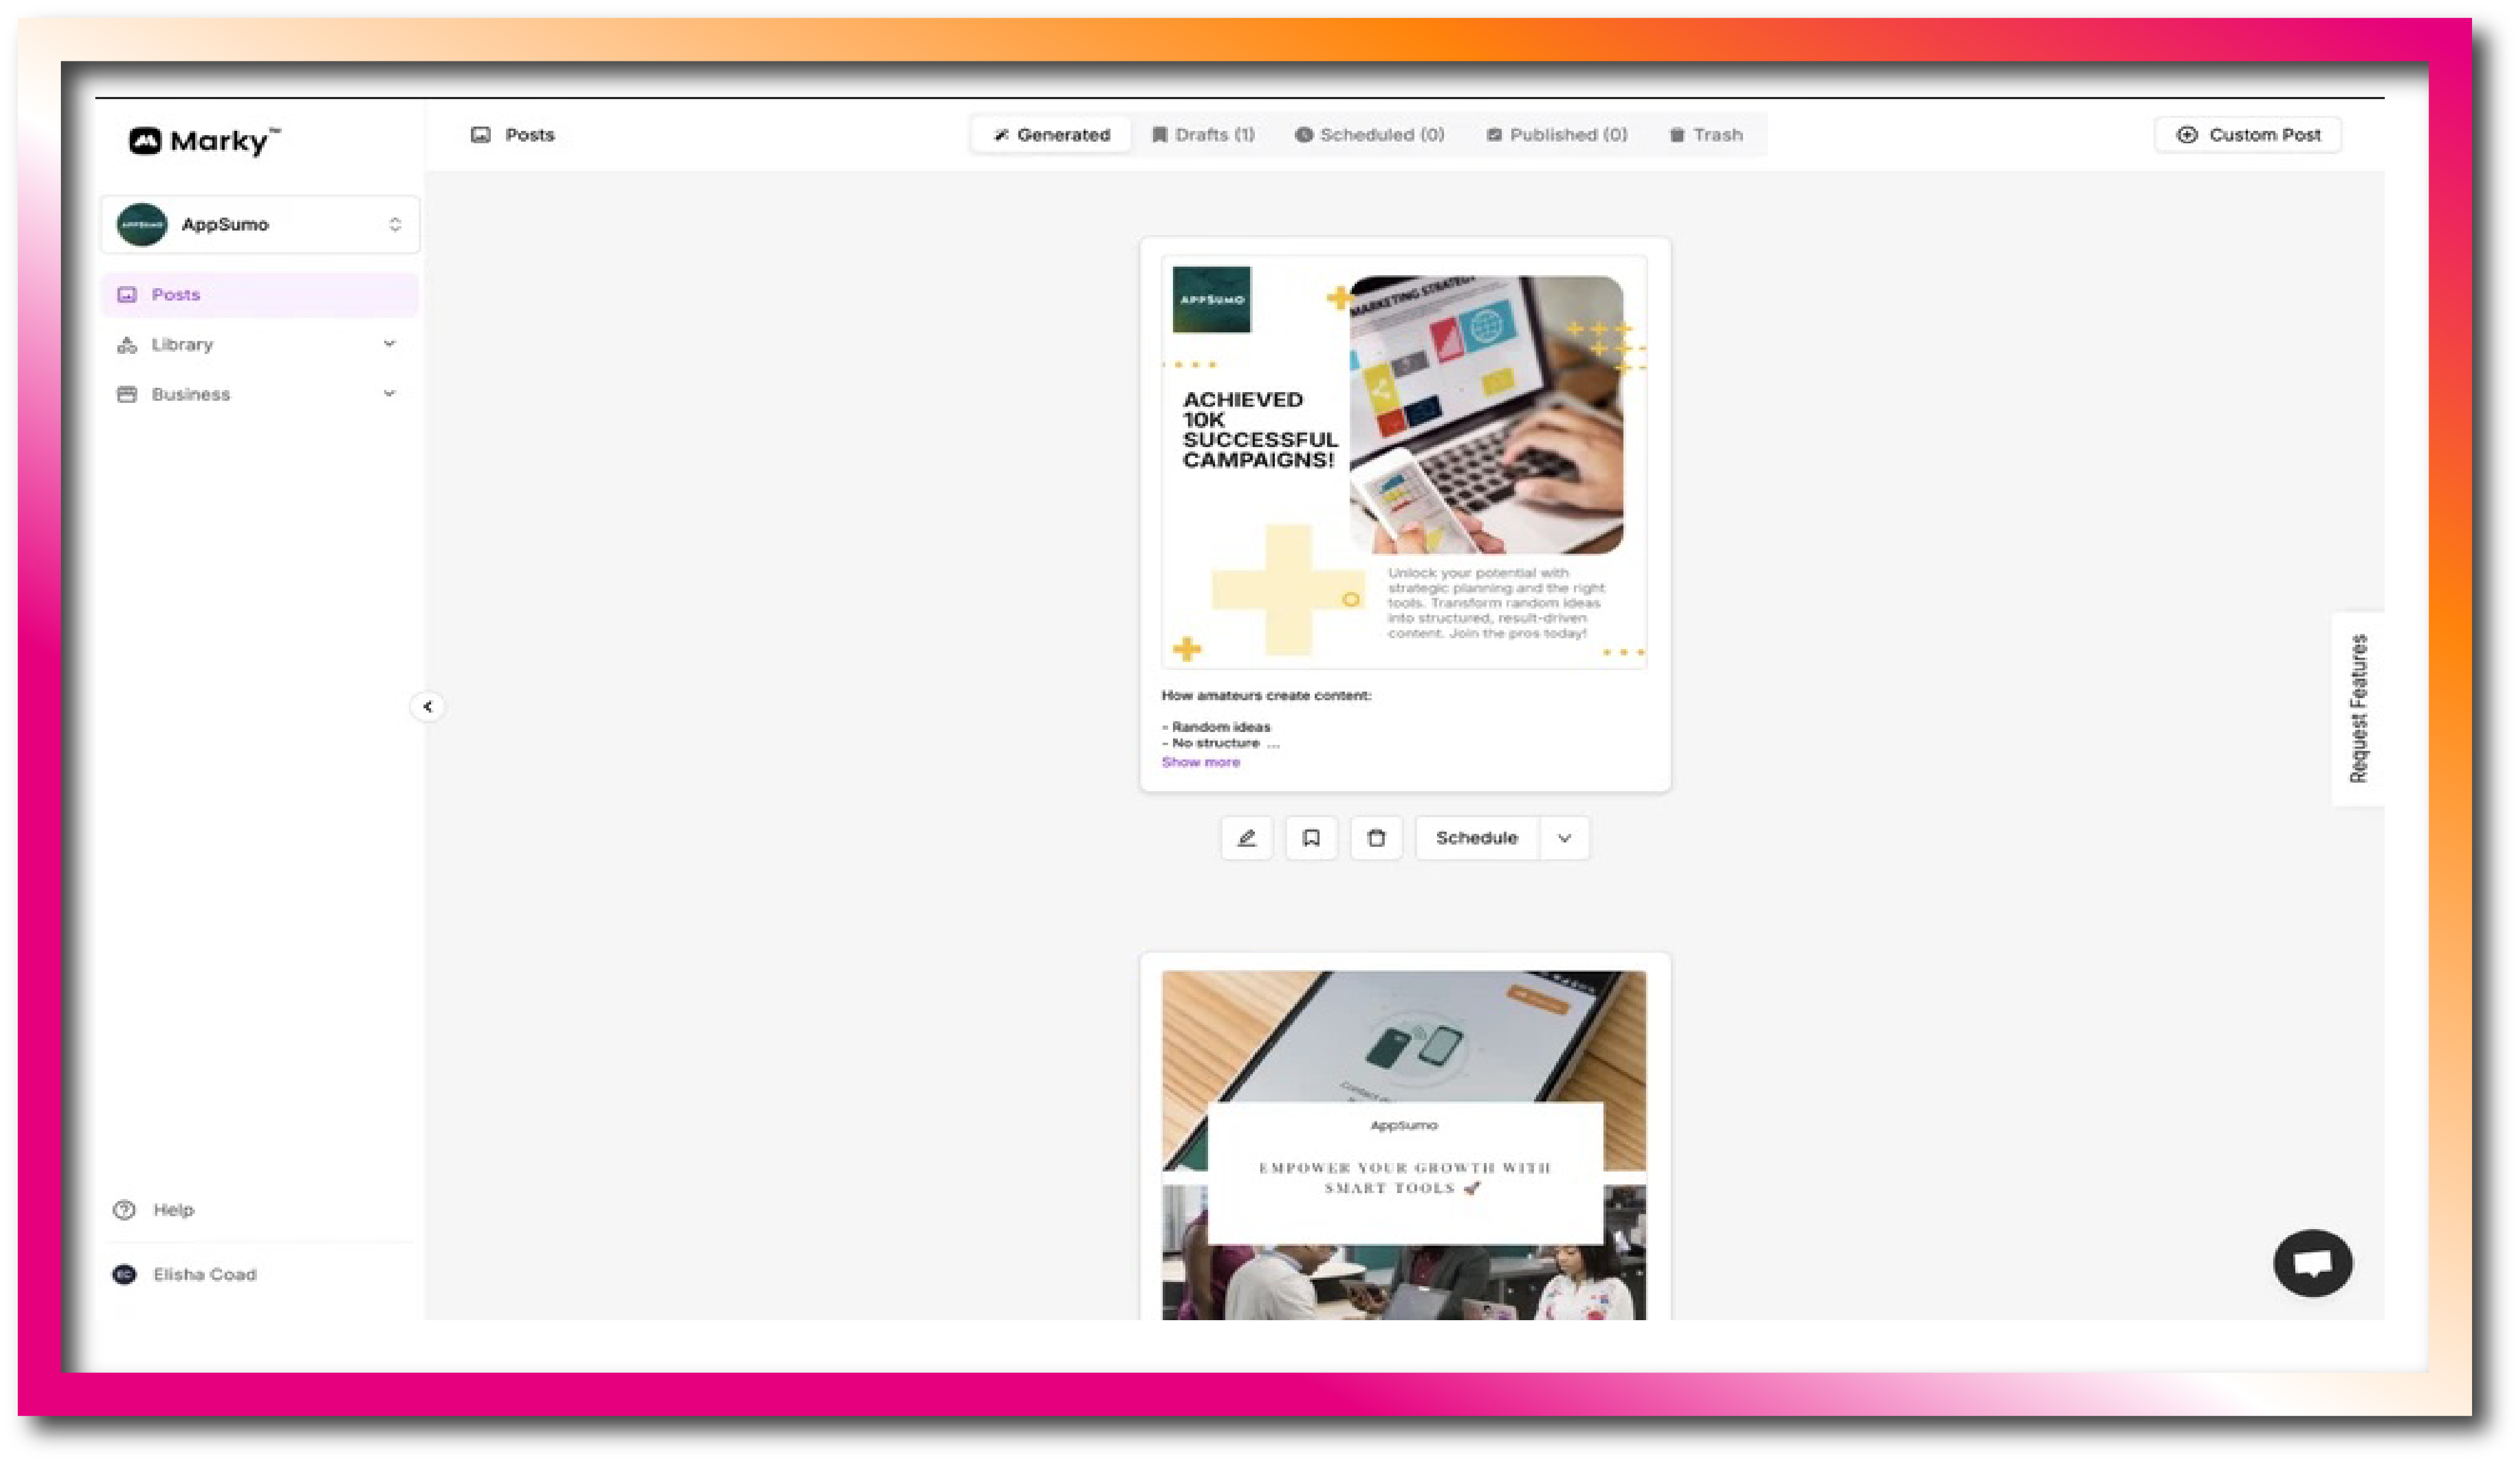Switch to the Generated tab

click(1052, 134)
